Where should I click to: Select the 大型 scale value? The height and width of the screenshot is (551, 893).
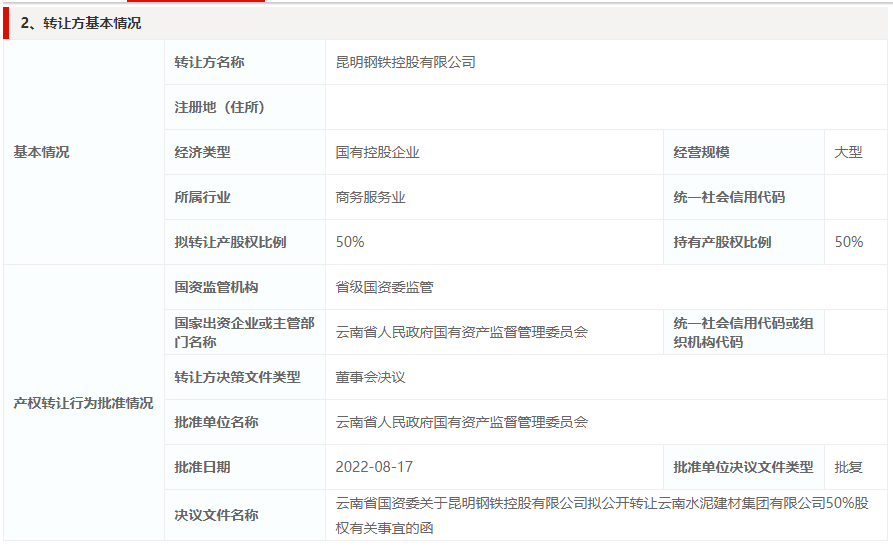[x=848, y=152]
